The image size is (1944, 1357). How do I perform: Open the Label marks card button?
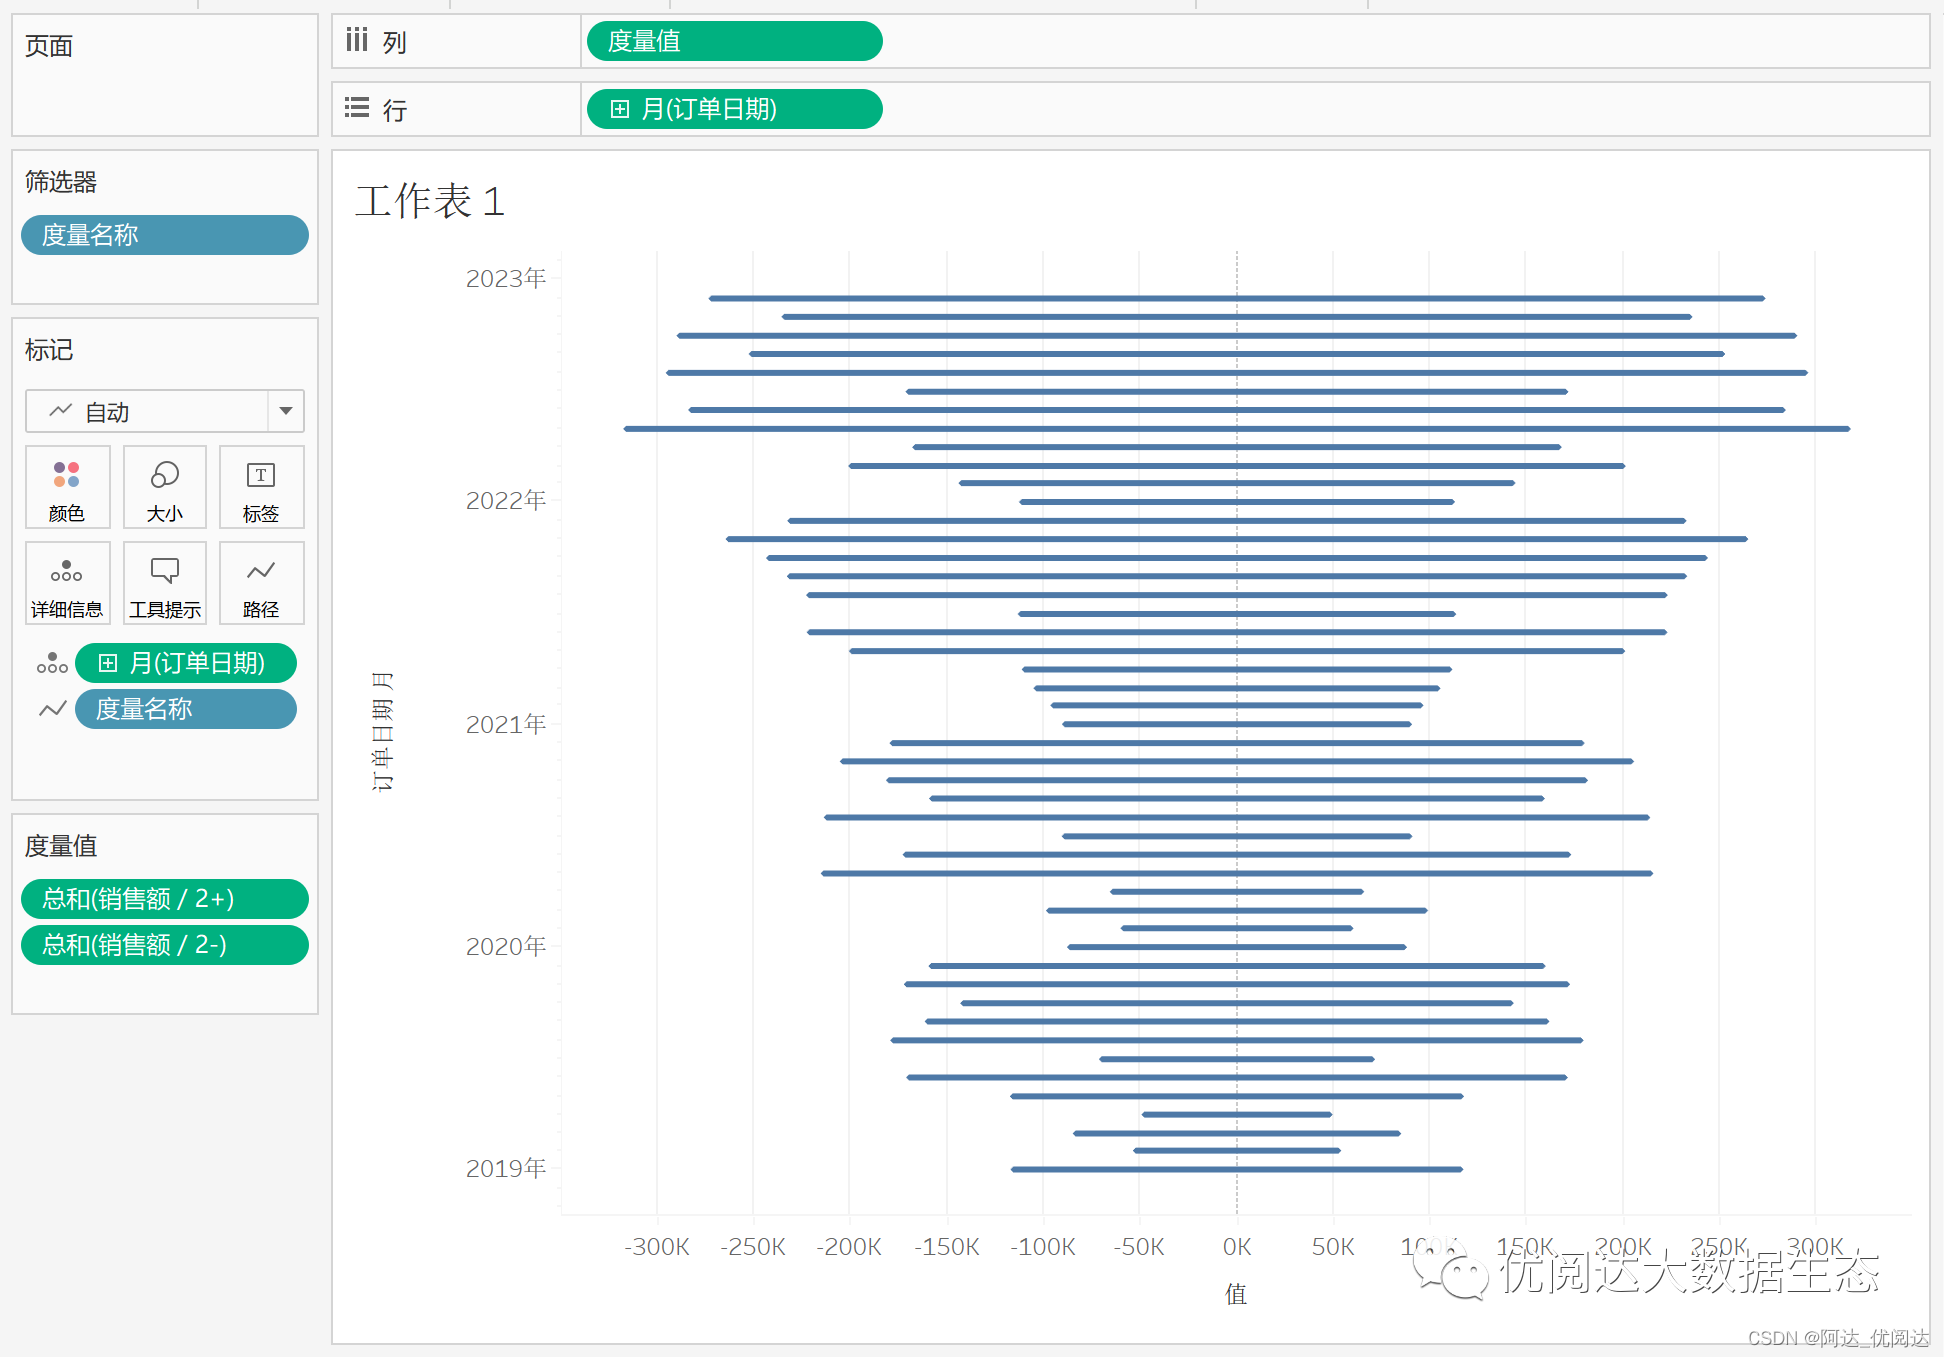(261, 487)
